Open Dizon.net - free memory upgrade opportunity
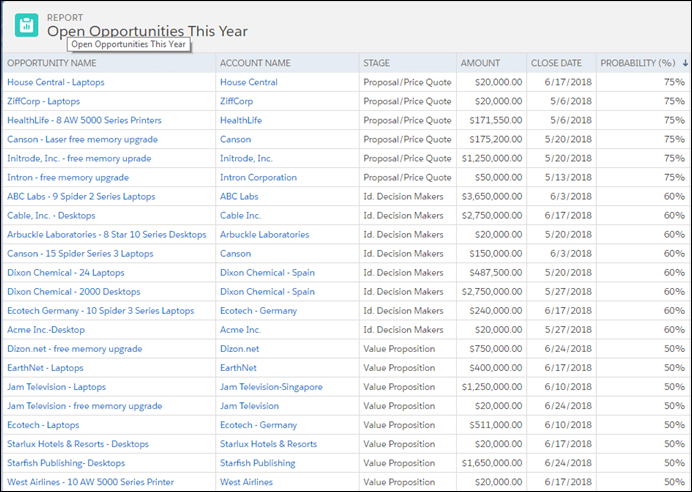The image size is (692, 492). (75, 349)
